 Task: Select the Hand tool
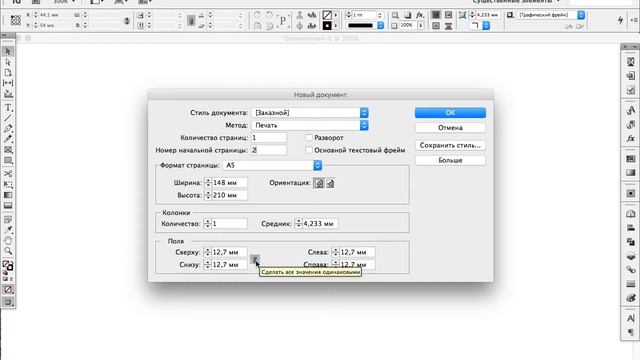8,240
